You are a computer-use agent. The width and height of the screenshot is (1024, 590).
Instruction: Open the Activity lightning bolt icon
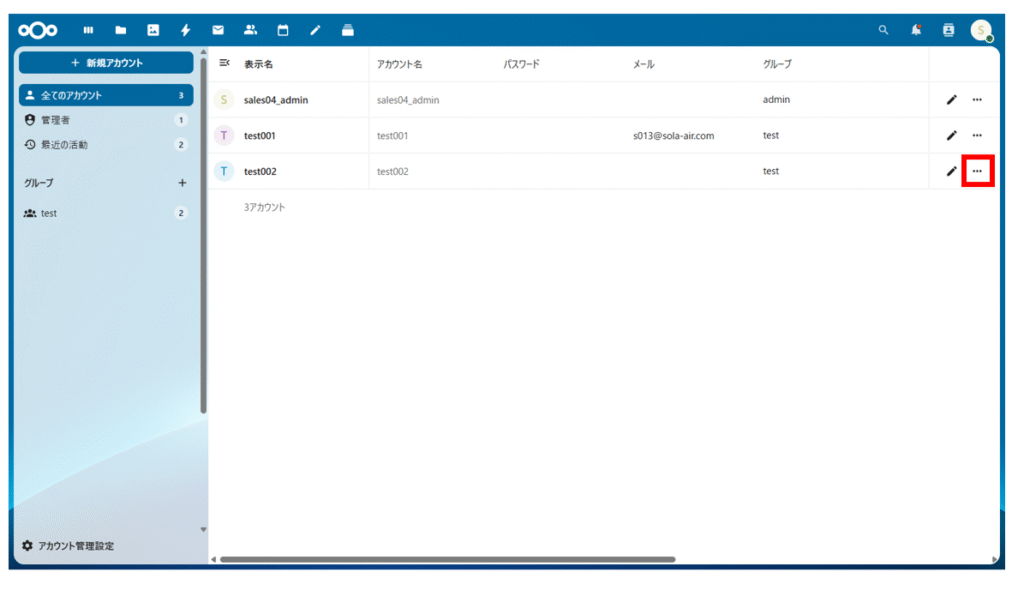(x=185, y=30)
